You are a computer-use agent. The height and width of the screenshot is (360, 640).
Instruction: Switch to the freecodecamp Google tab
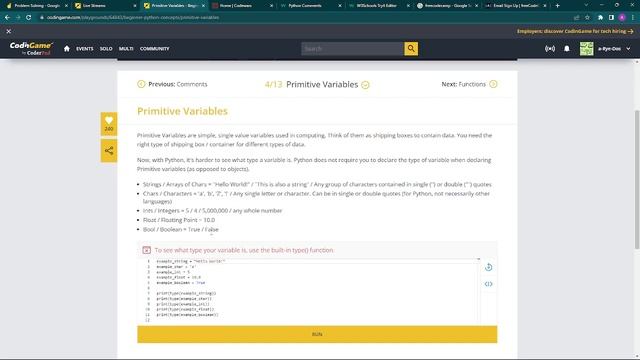(446, 6)
